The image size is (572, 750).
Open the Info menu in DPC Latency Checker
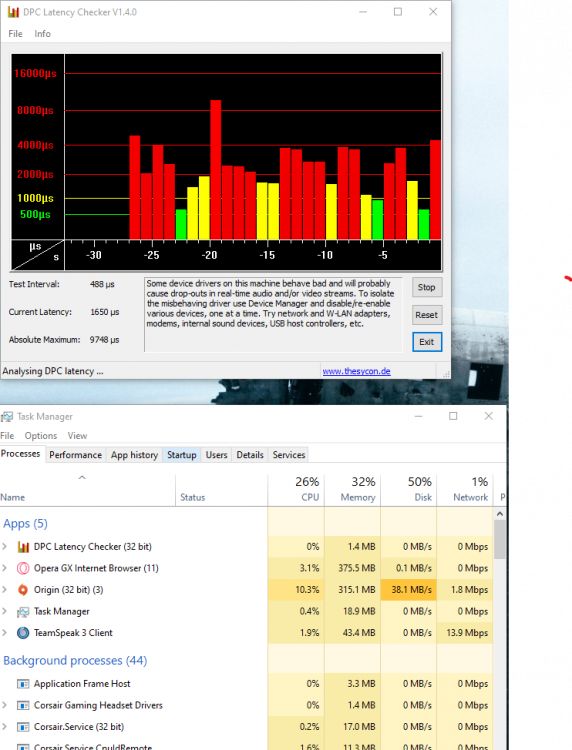pyautogui.click(x=42, y=34)
